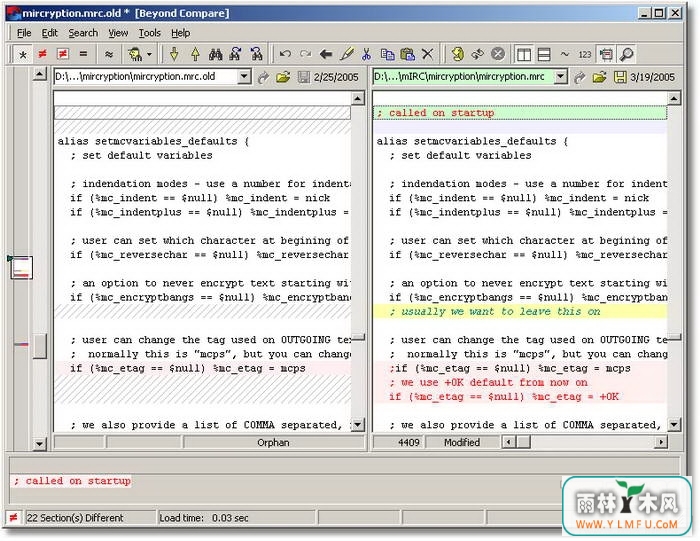The image size is (700, 541).
Task: Open file for right pane folder icon
Action: [x=600, y=77]
